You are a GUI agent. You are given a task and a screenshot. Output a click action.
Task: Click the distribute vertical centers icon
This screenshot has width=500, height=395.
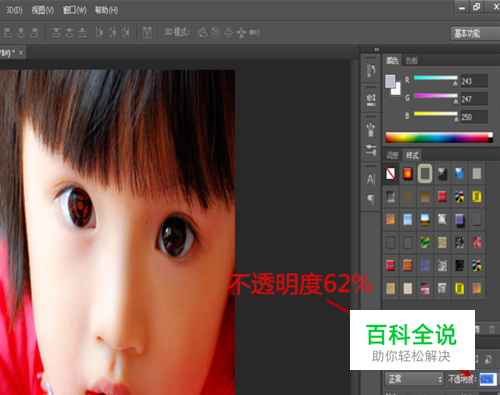pyautogui.click(x=69, y=32)
